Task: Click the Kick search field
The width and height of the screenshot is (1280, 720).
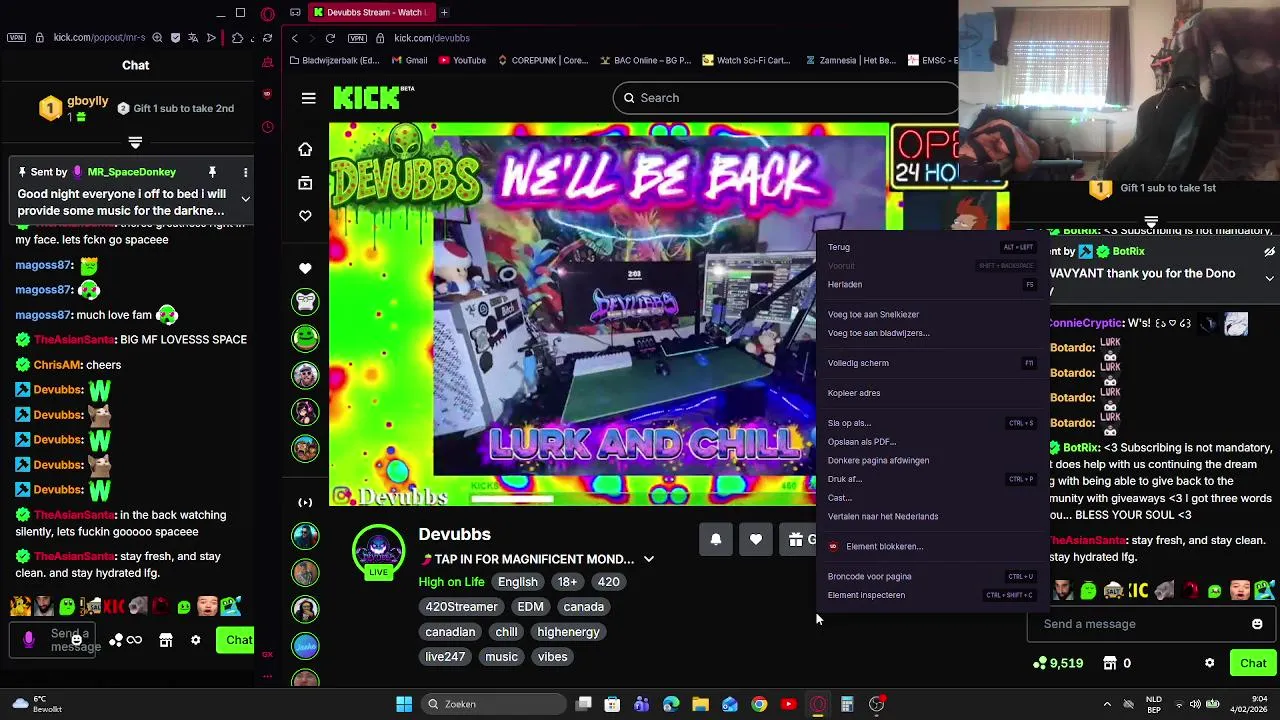Action: [785, 98]
